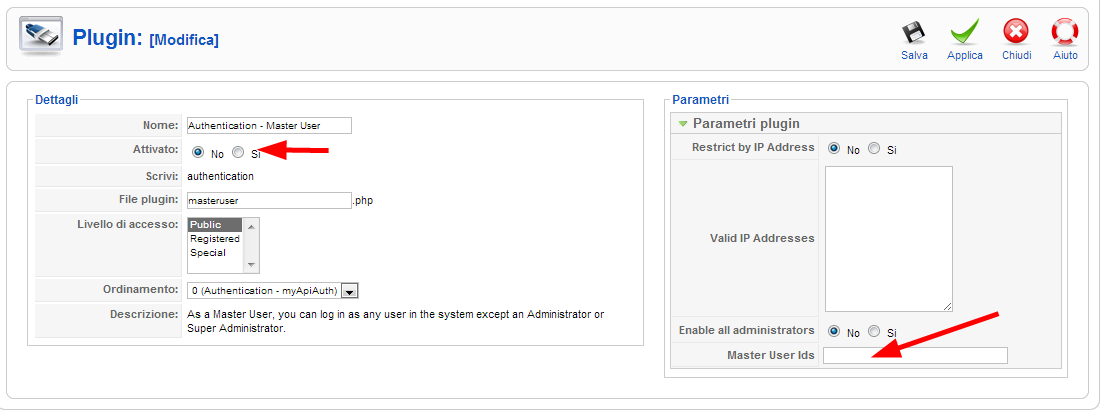1103x413 pixels.
Task: Click the Nome text field
Action: click(269, 125)
